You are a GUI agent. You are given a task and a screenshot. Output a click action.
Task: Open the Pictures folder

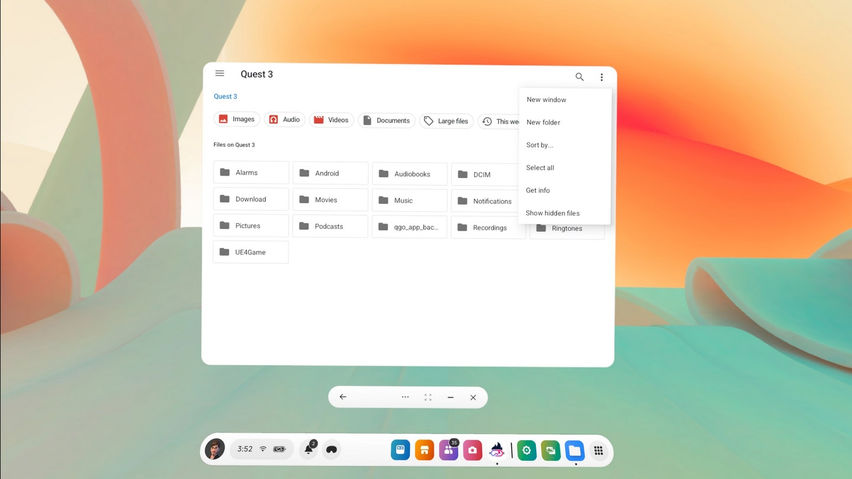[x=251, y=225]
